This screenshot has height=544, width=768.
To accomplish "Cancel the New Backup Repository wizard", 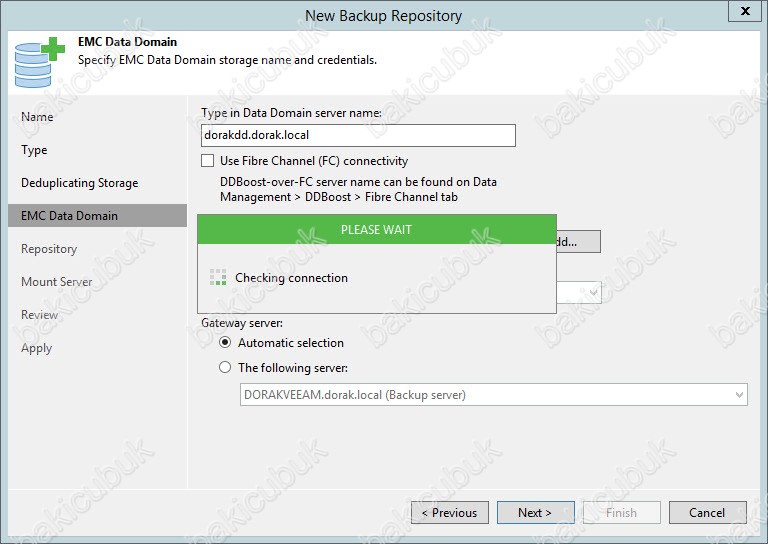I will click(708, 513).
